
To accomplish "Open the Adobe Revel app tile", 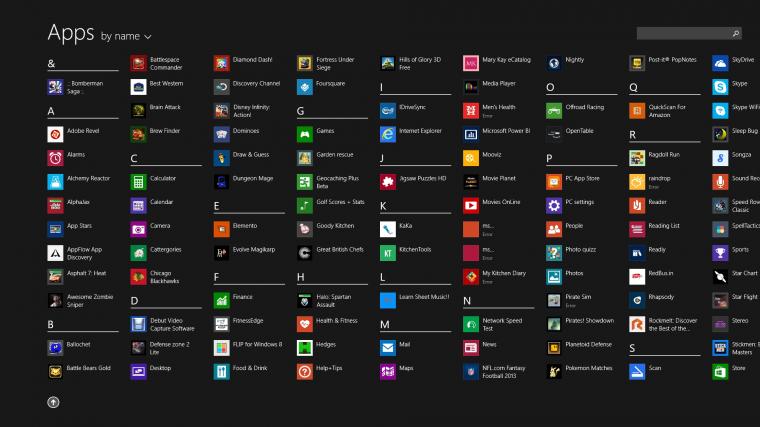I will (x=55, y=134).
